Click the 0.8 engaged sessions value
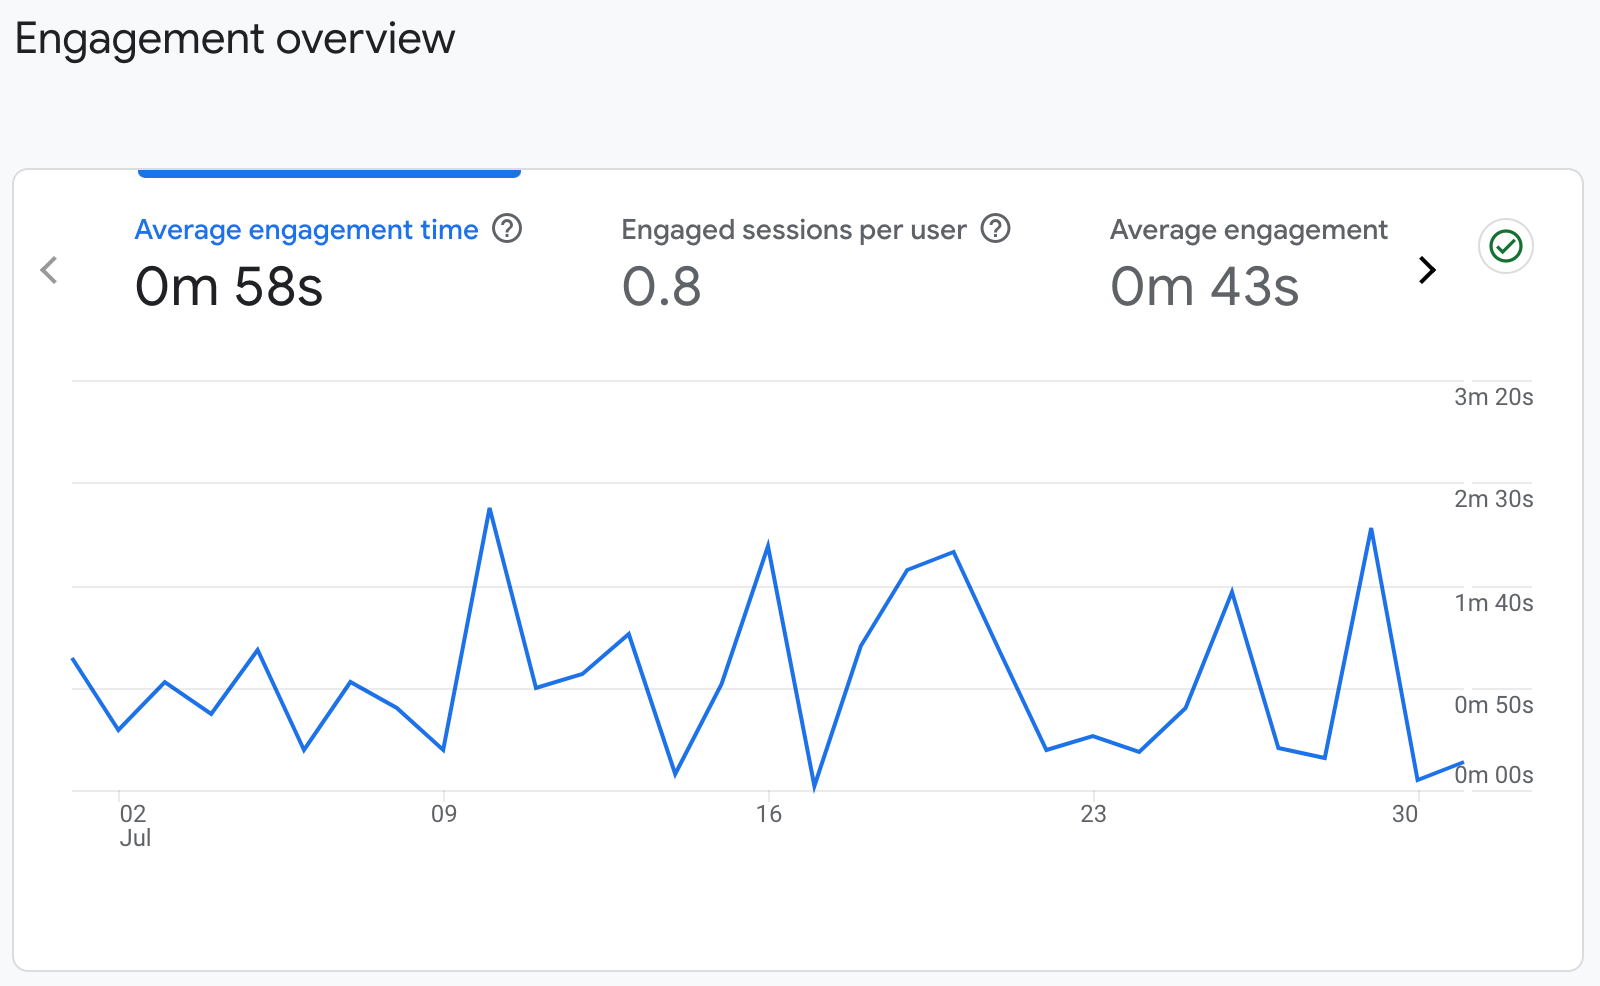The width and height of the screenshot is (1600, 986). pyautogui.click(x=661, y=287)
